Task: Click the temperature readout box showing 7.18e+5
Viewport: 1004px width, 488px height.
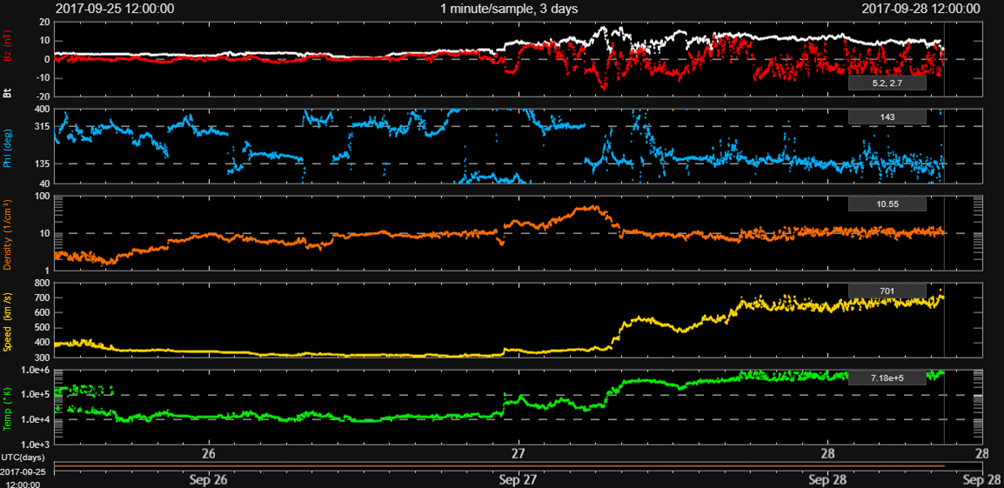Action: pos(887,378)
